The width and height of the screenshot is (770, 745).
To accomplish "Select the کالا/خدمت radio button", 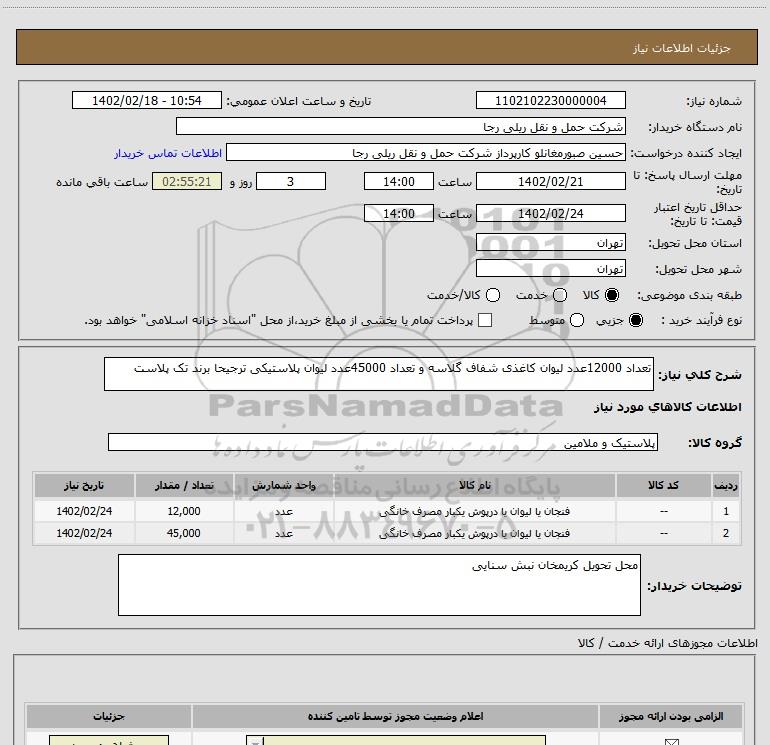I will pyautogui.click(x=493, y=295).
